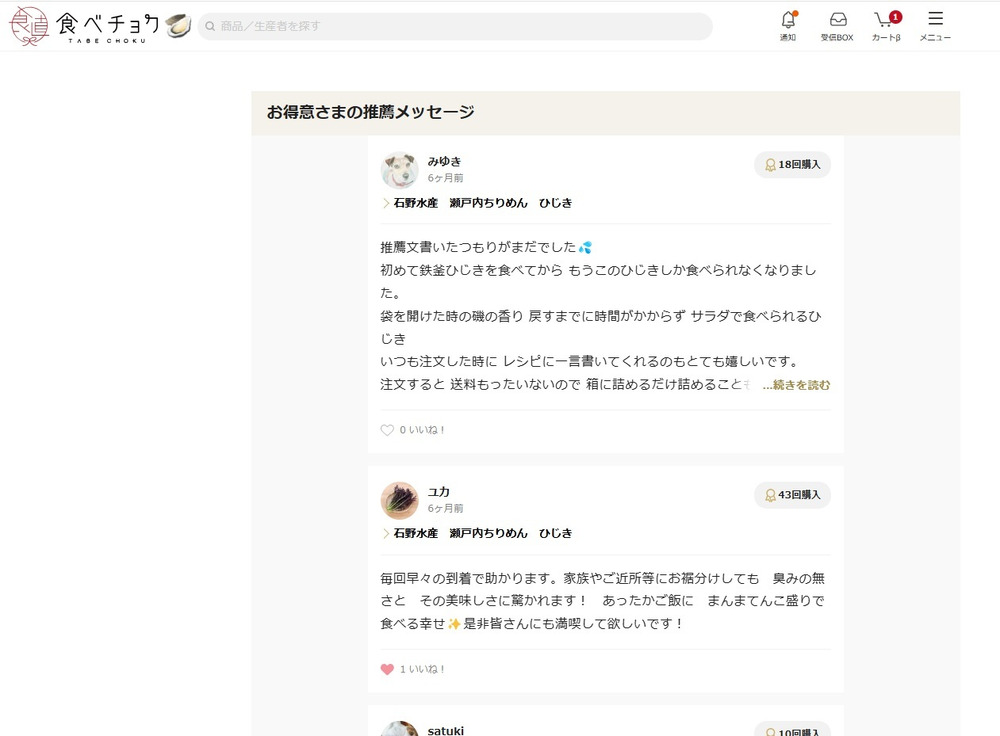Image resolution: width=1000 pixels, height=736 pixels.
Task: Unlike ユカ's review with pink heart
Action: point(387,669)
